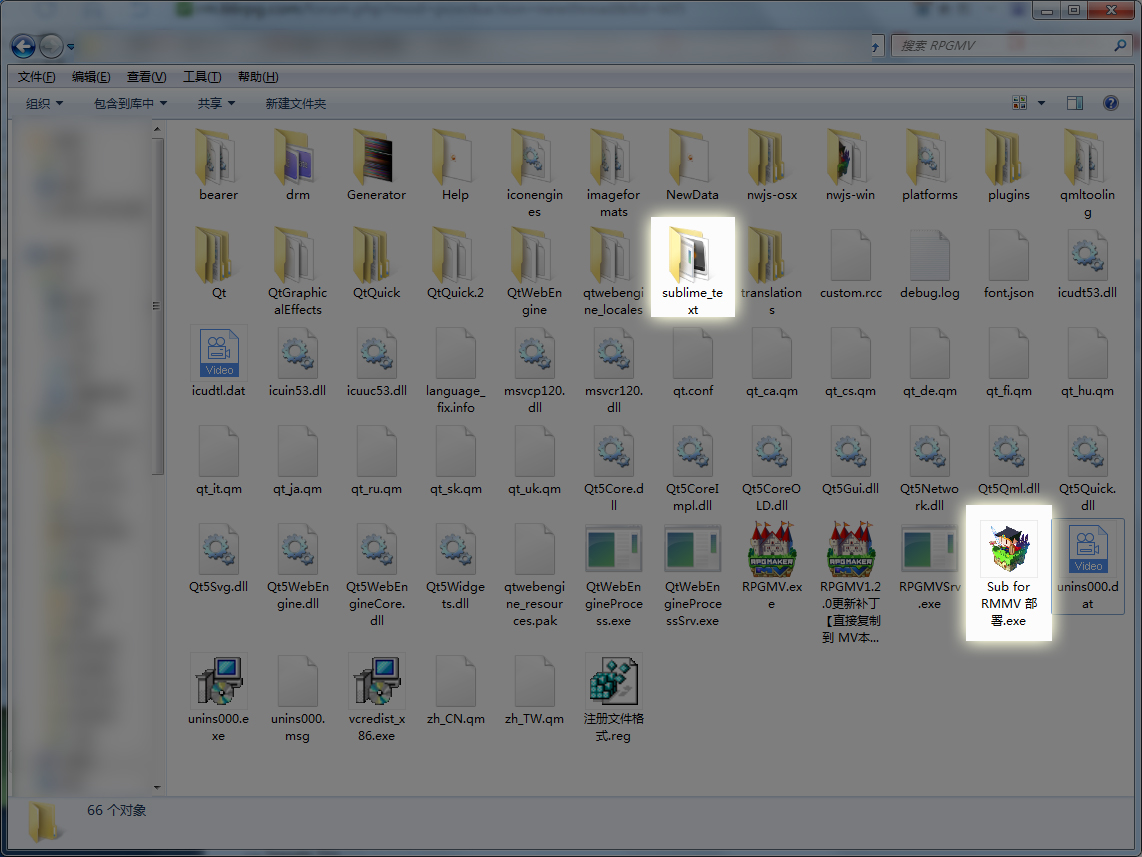The width and height of the screenshot is (1142, 857).
Task: Toggle the preview pane button
Action: [x=1075, y=103]
